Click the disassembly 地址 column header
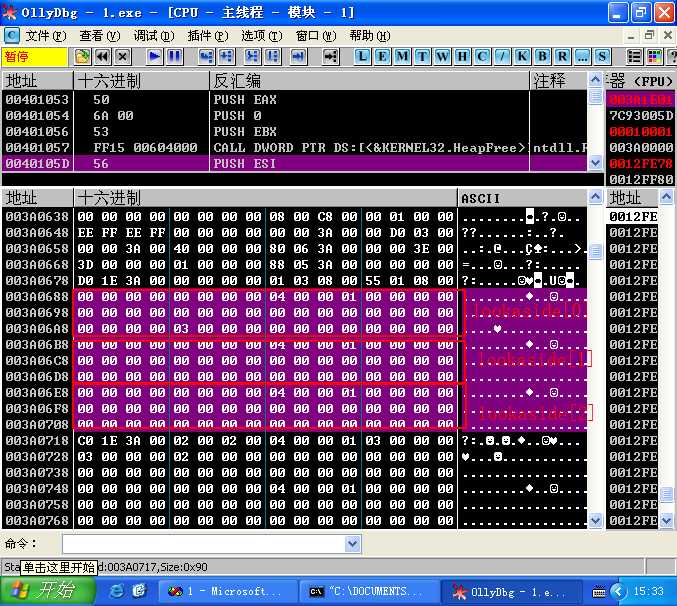The width and height of the screenshot is (677, 606). [x=38, y=81]
